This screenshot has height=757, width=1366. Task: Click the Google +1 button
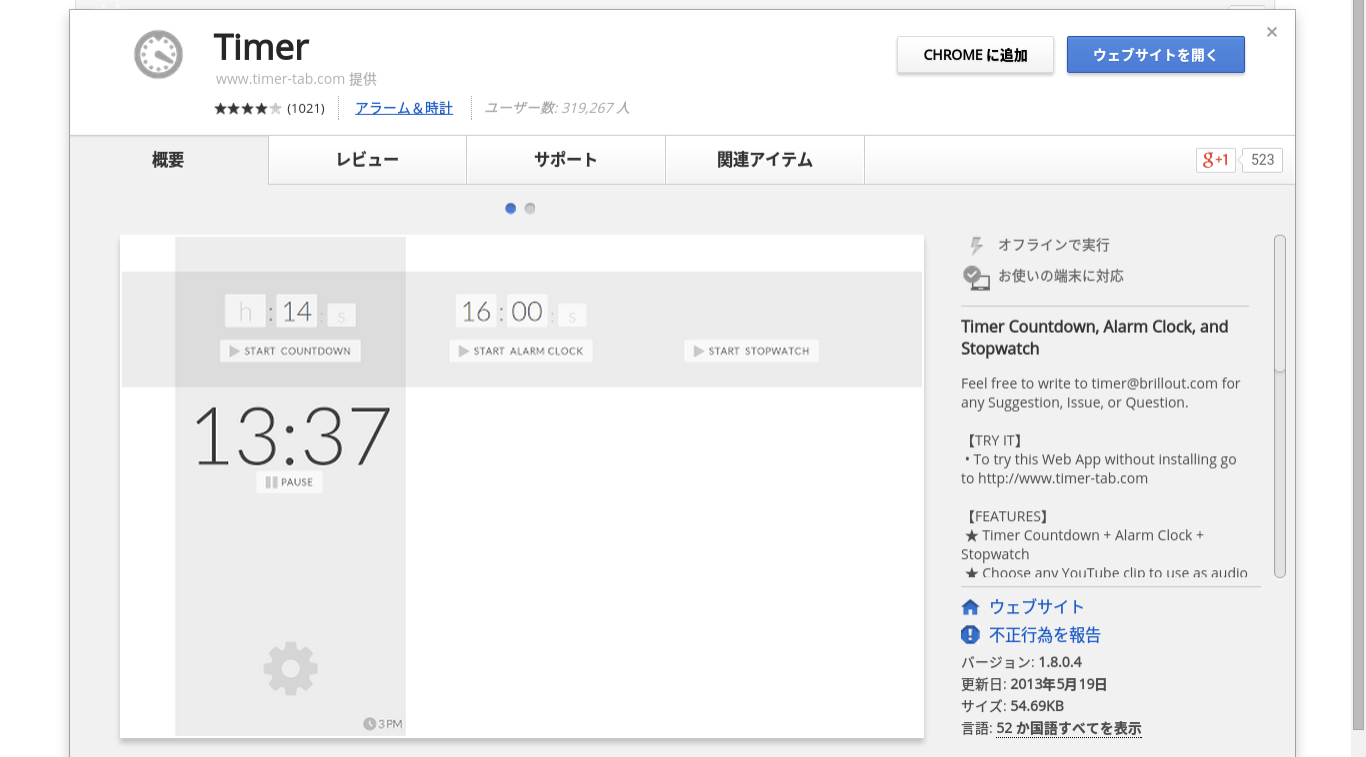click(1215, 160)
